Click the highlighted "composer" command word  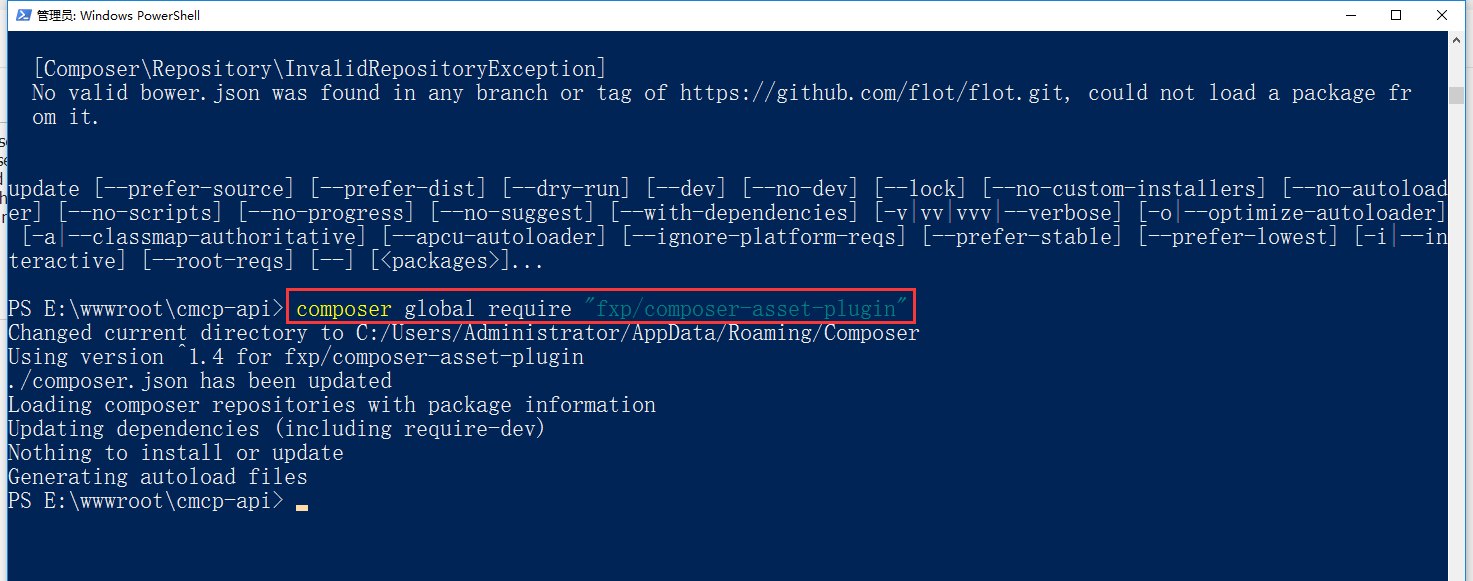tap(344, 309)
